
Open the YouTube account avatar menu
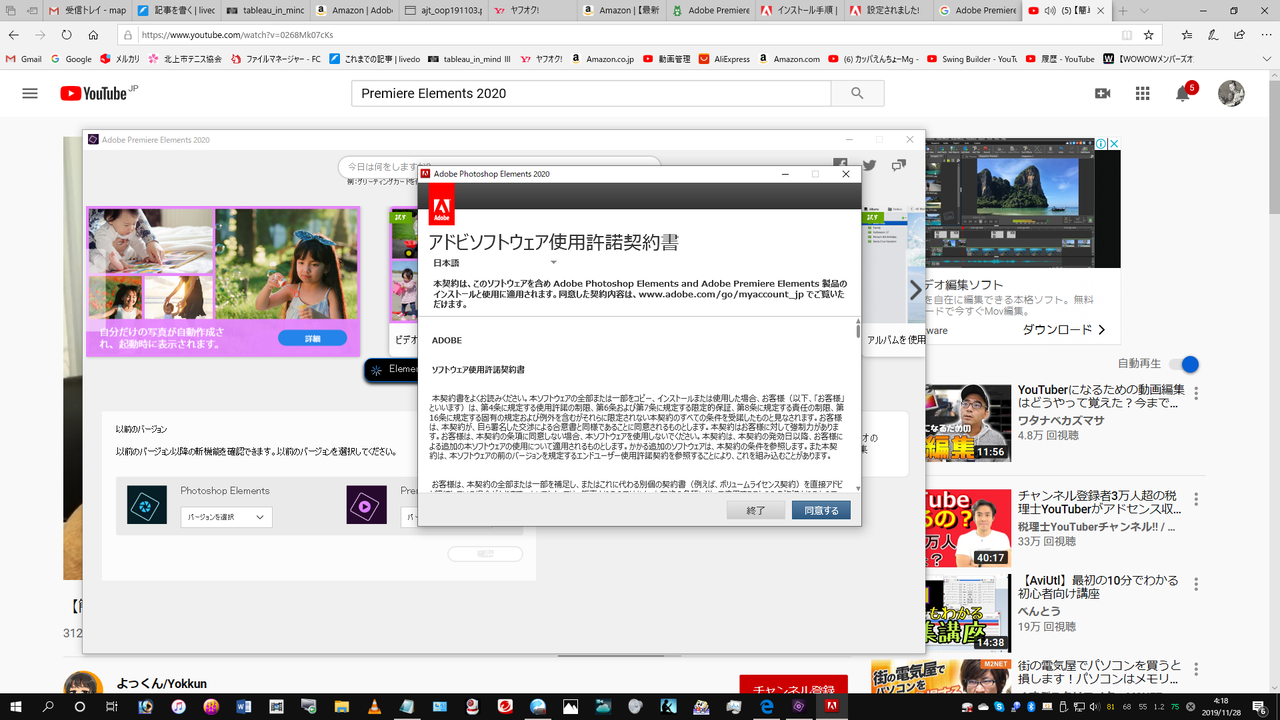(1231, 93)
